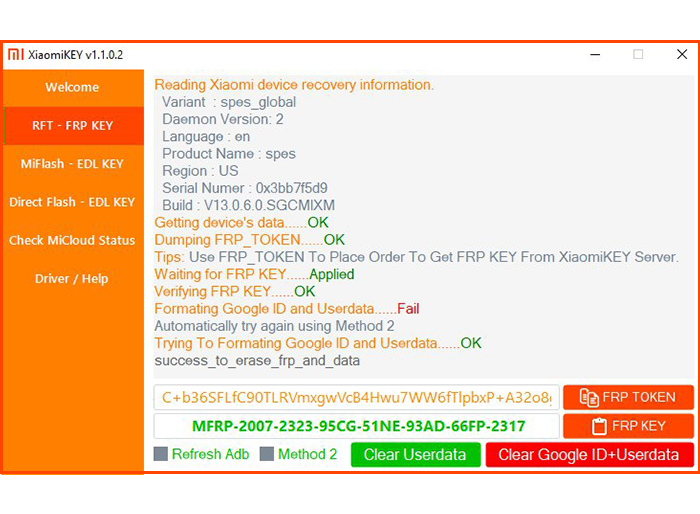Click 'Formating Google ID and Userdata......Fail' line
The width and height of the screenshot is (700, 514).
(287, 309)
